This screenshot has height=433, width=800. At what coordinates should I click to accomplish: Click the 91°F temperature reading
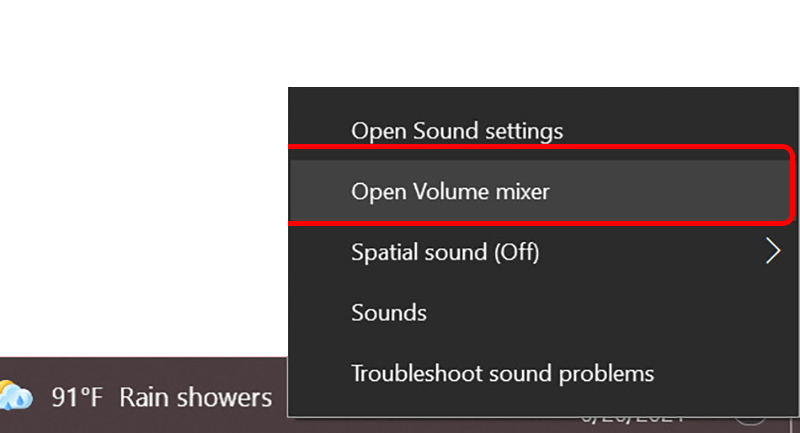(x=77, y=398)
